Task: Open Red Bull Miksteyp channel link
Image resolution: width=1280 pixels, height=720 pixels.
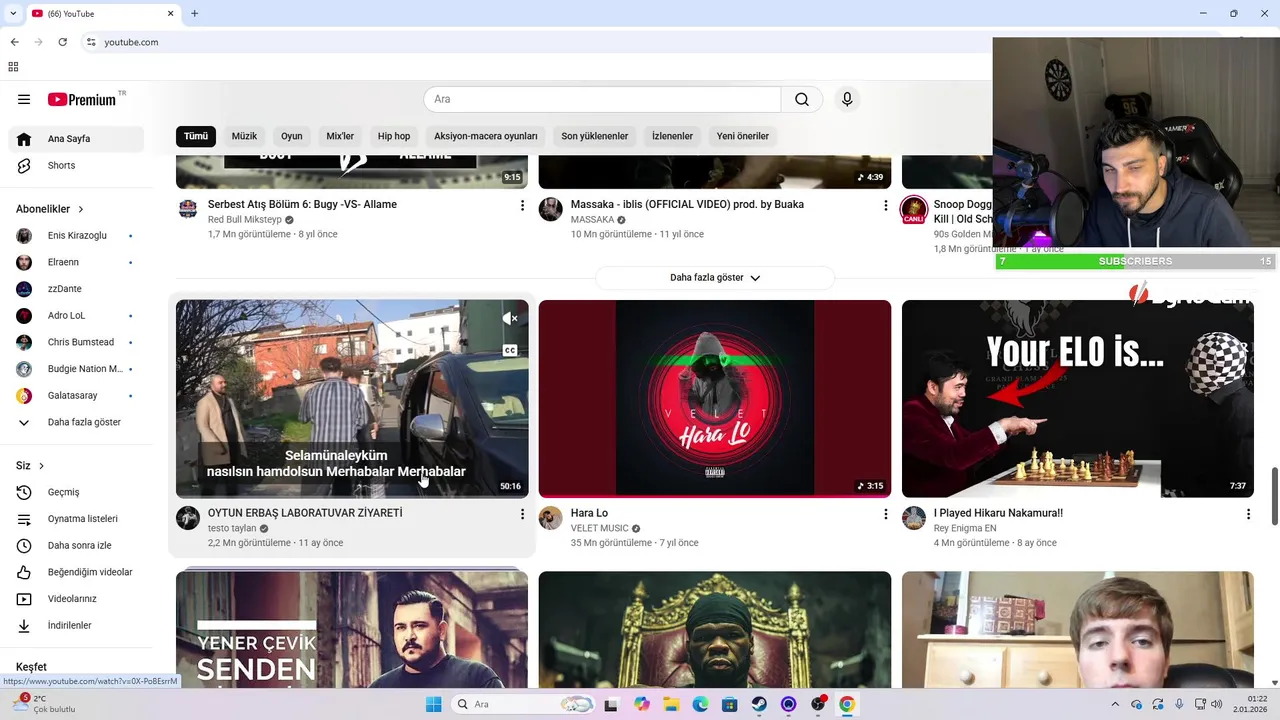Action: [x=245, y=219]
